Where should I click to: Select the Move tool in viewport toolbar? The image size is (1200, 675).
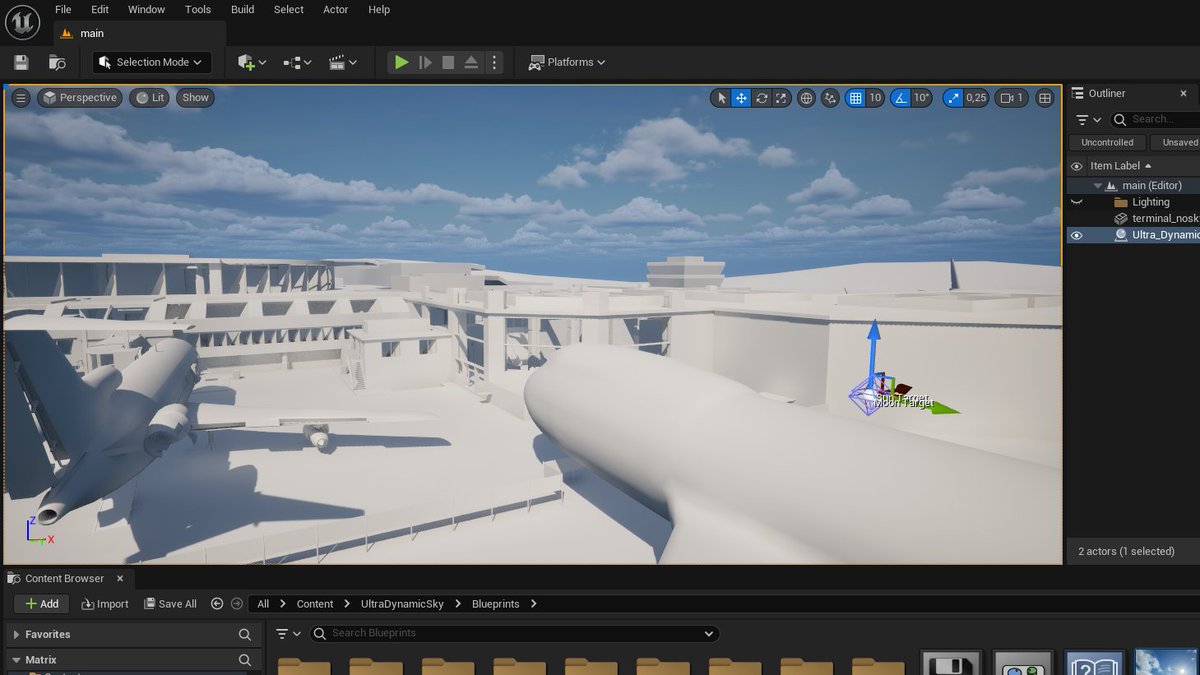click(x=741, y=98)
